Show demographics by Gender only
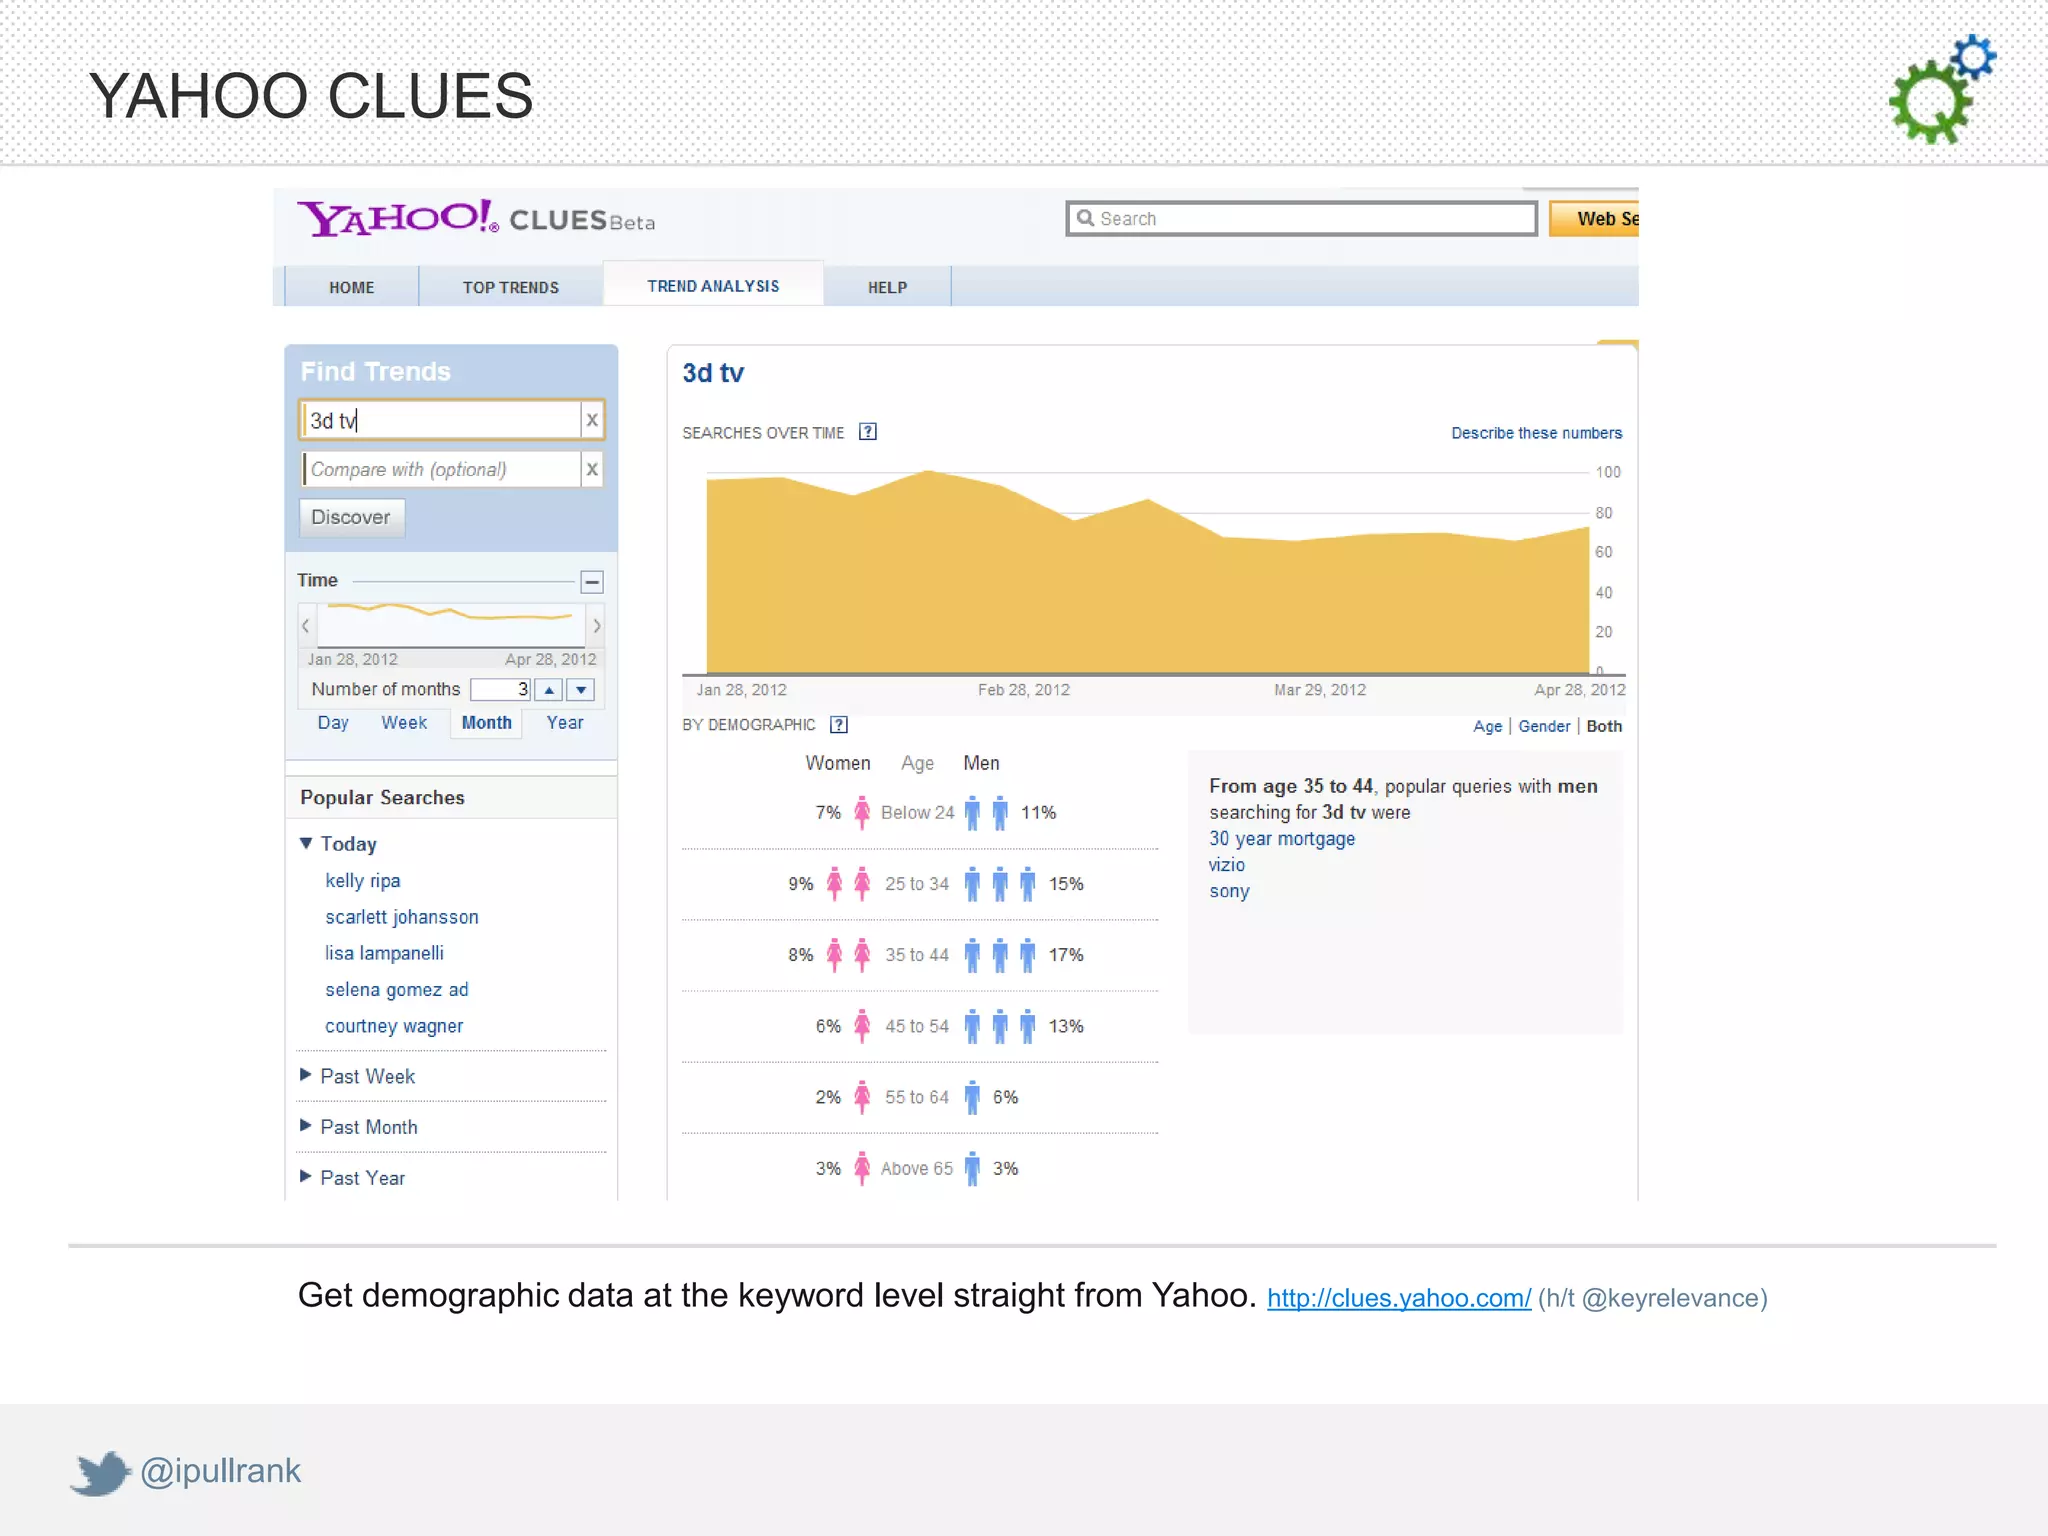This screenshot has width=2048, height=1536. (x=1544, y=727)
